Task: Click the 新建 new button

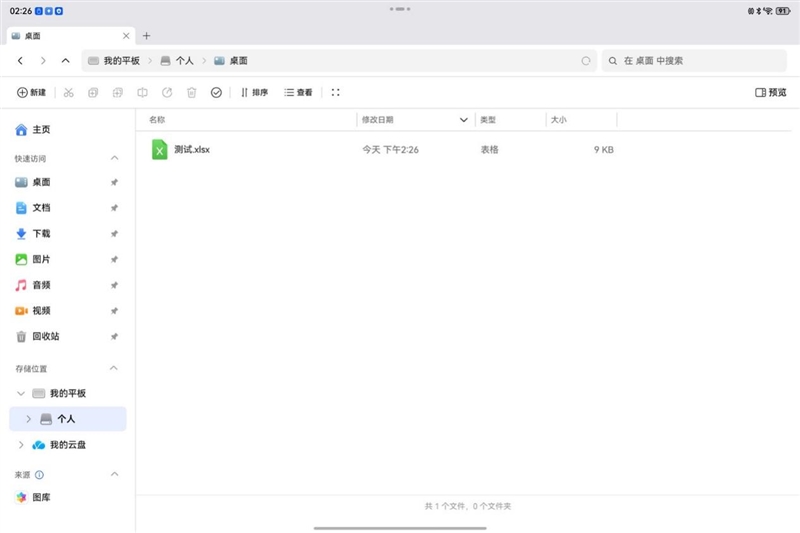Action: 31,92
